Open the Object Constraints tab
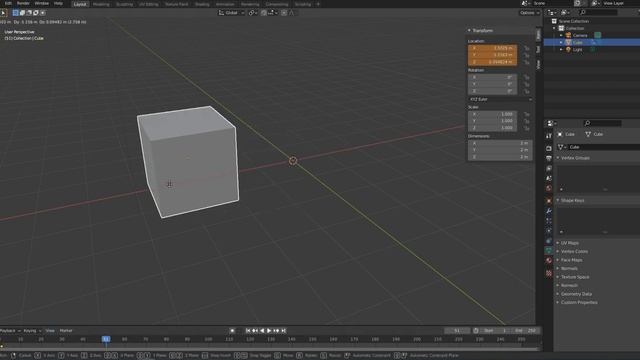The width and height of the screenshot is (640, 360). (x=549, y=241)
